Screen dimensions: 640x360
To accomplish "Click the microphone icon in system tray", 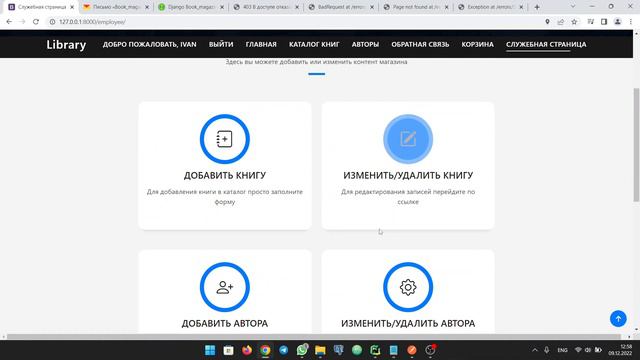I will click(x=547, y=350).
